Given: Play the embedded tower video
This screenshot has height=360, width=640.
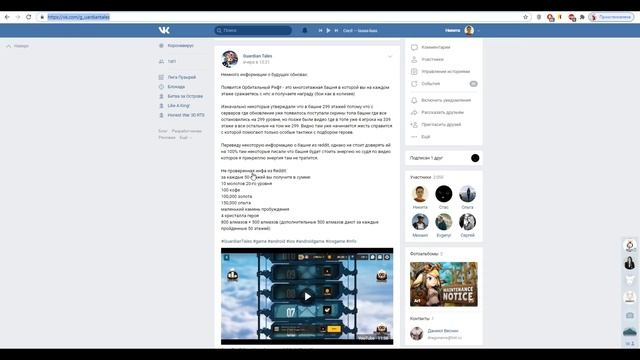Looking at the screenshot, I should point(307,296).
